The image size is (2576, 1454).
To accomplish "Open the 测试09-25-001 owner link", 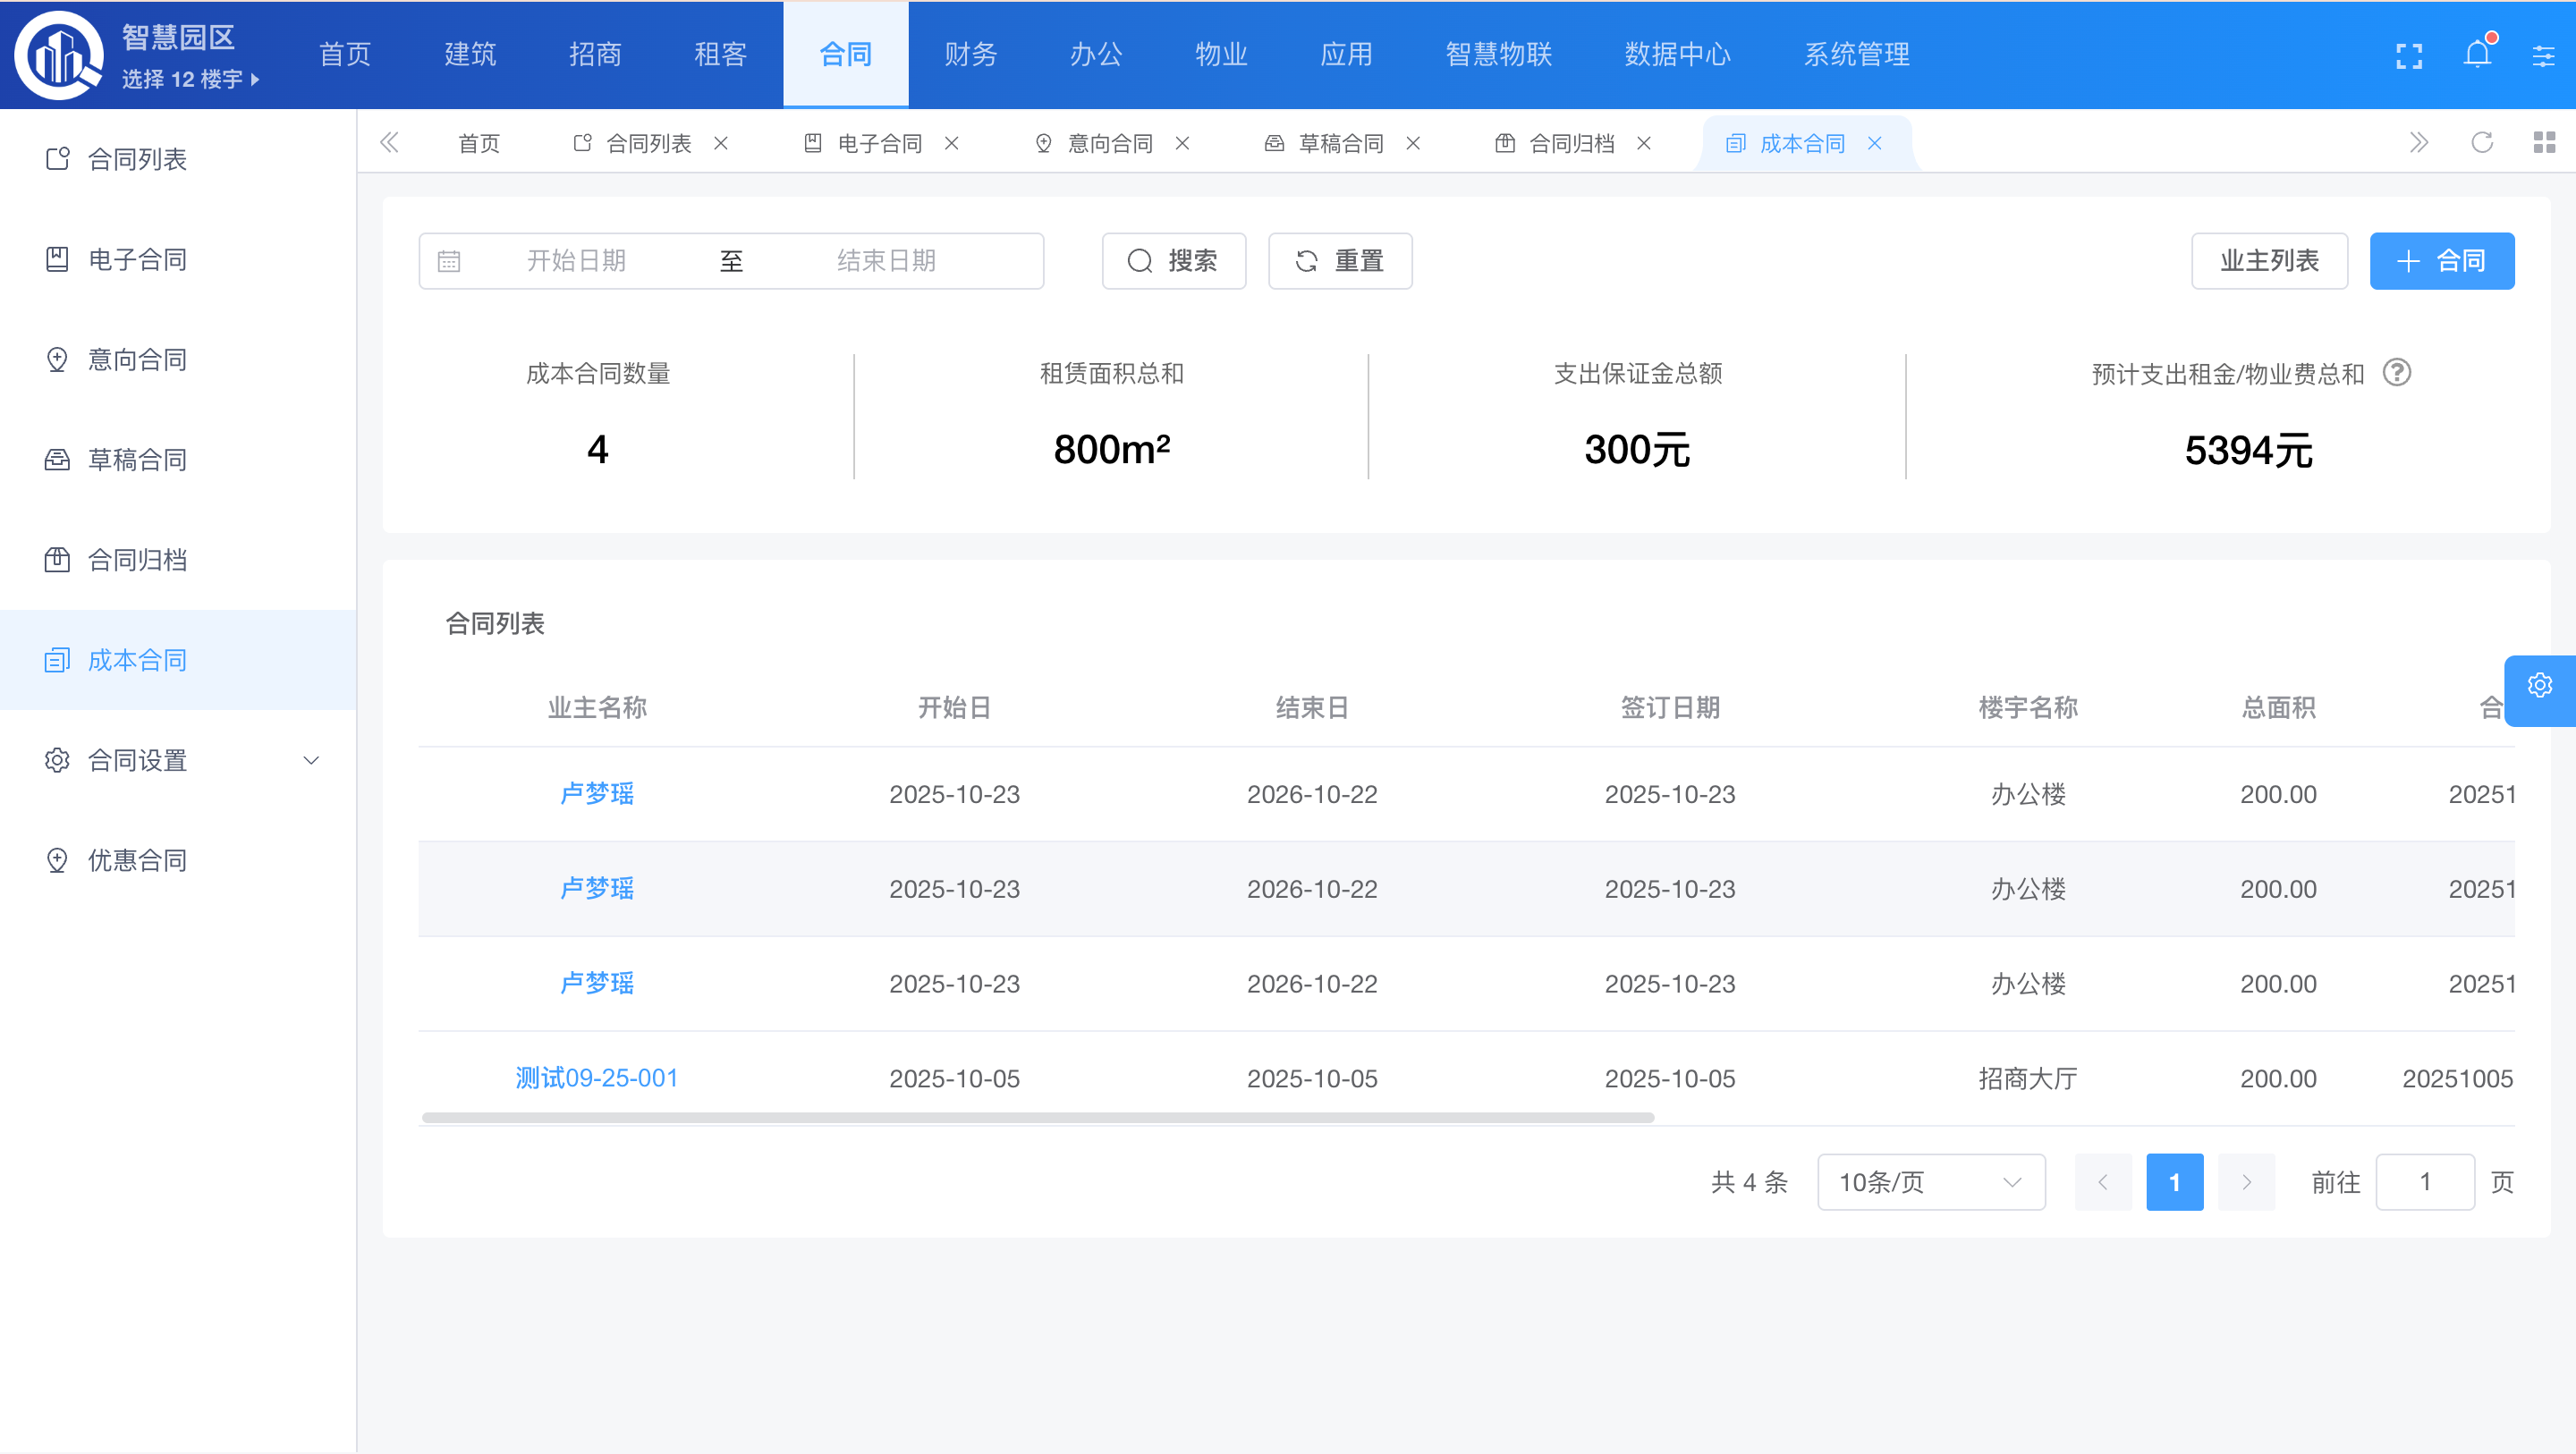I will click(597, 1078).
